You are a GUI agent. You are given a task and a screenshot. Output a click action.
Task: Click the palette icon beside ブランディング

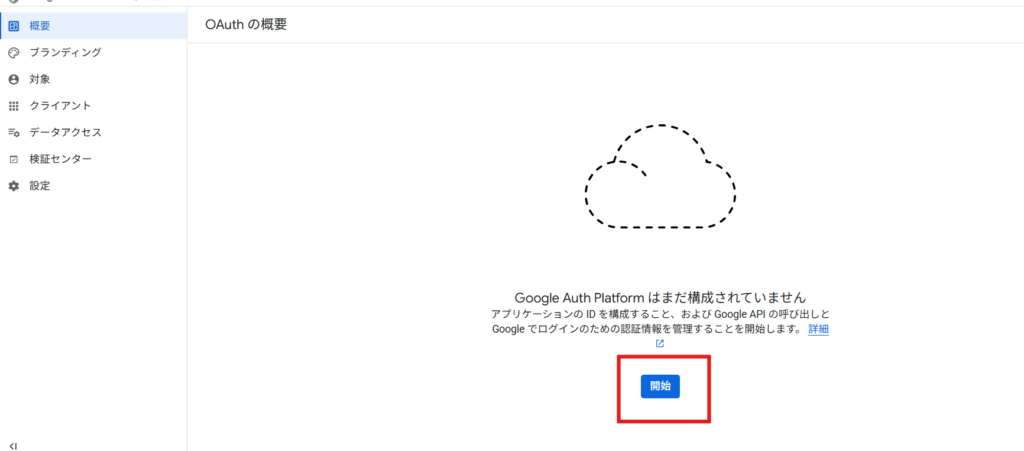pyautogui.click(x=13, y=52)
